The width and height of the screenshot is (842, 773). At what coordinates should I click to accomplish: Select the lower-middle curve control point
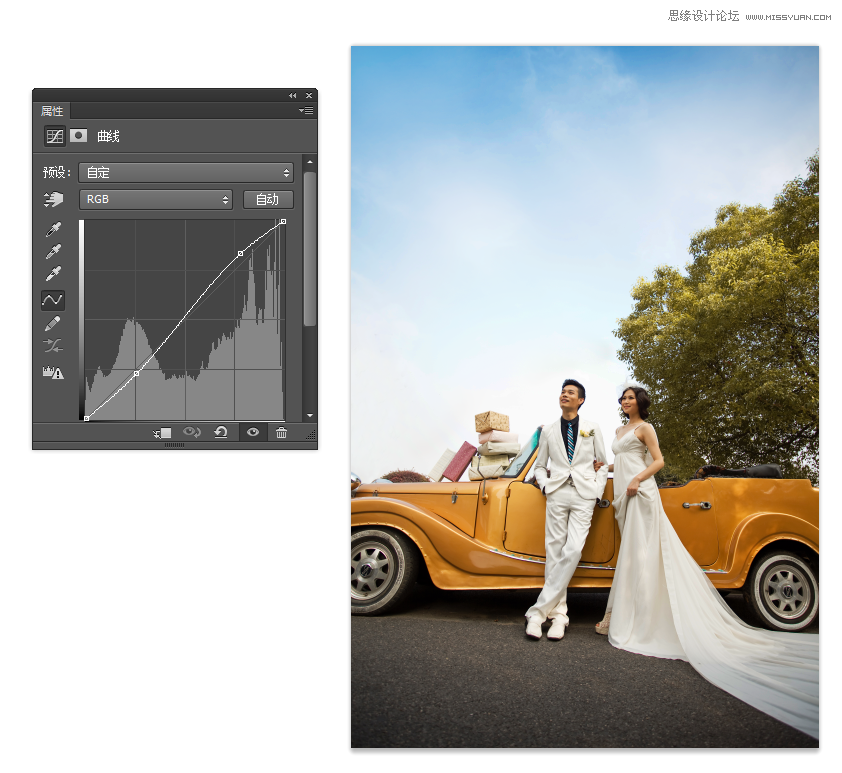(x=136, y=373)
